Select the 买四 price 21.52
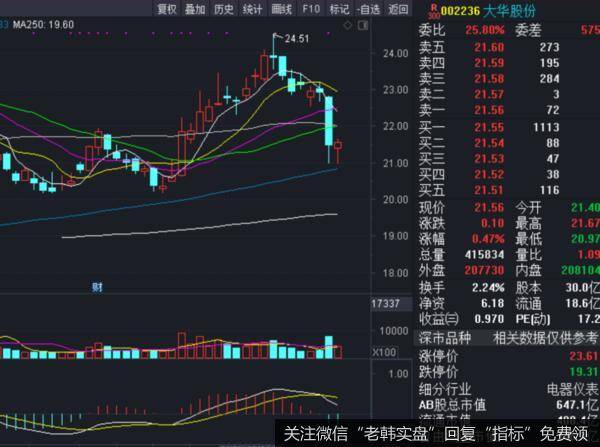This screenshot has height=447, width=600. [x=489, y=175]
